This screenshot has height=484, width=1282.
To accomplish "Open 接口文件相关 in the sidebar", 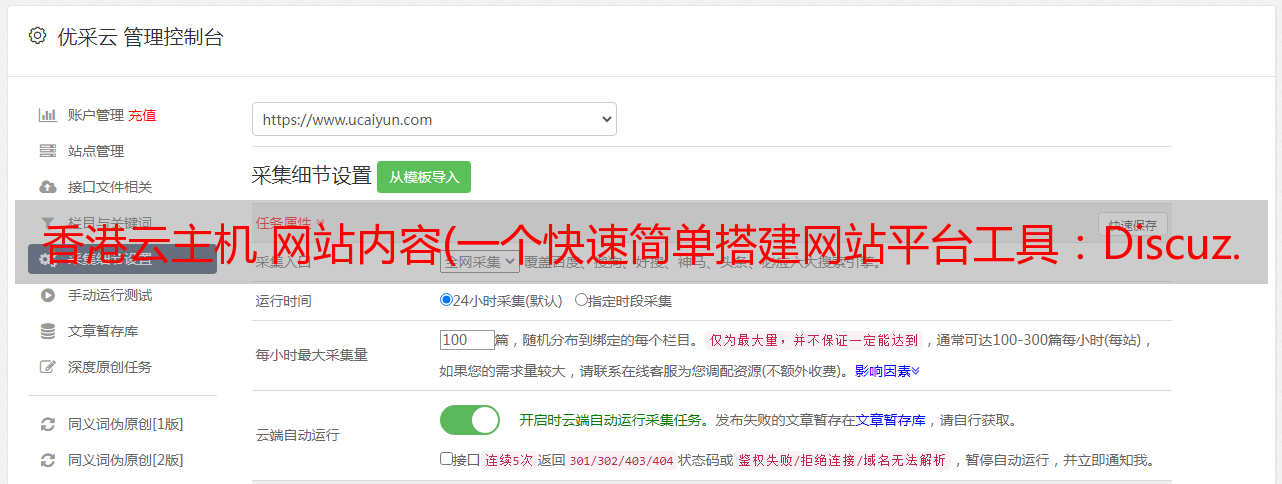I will pyautogui.click(x=110, y=187).
